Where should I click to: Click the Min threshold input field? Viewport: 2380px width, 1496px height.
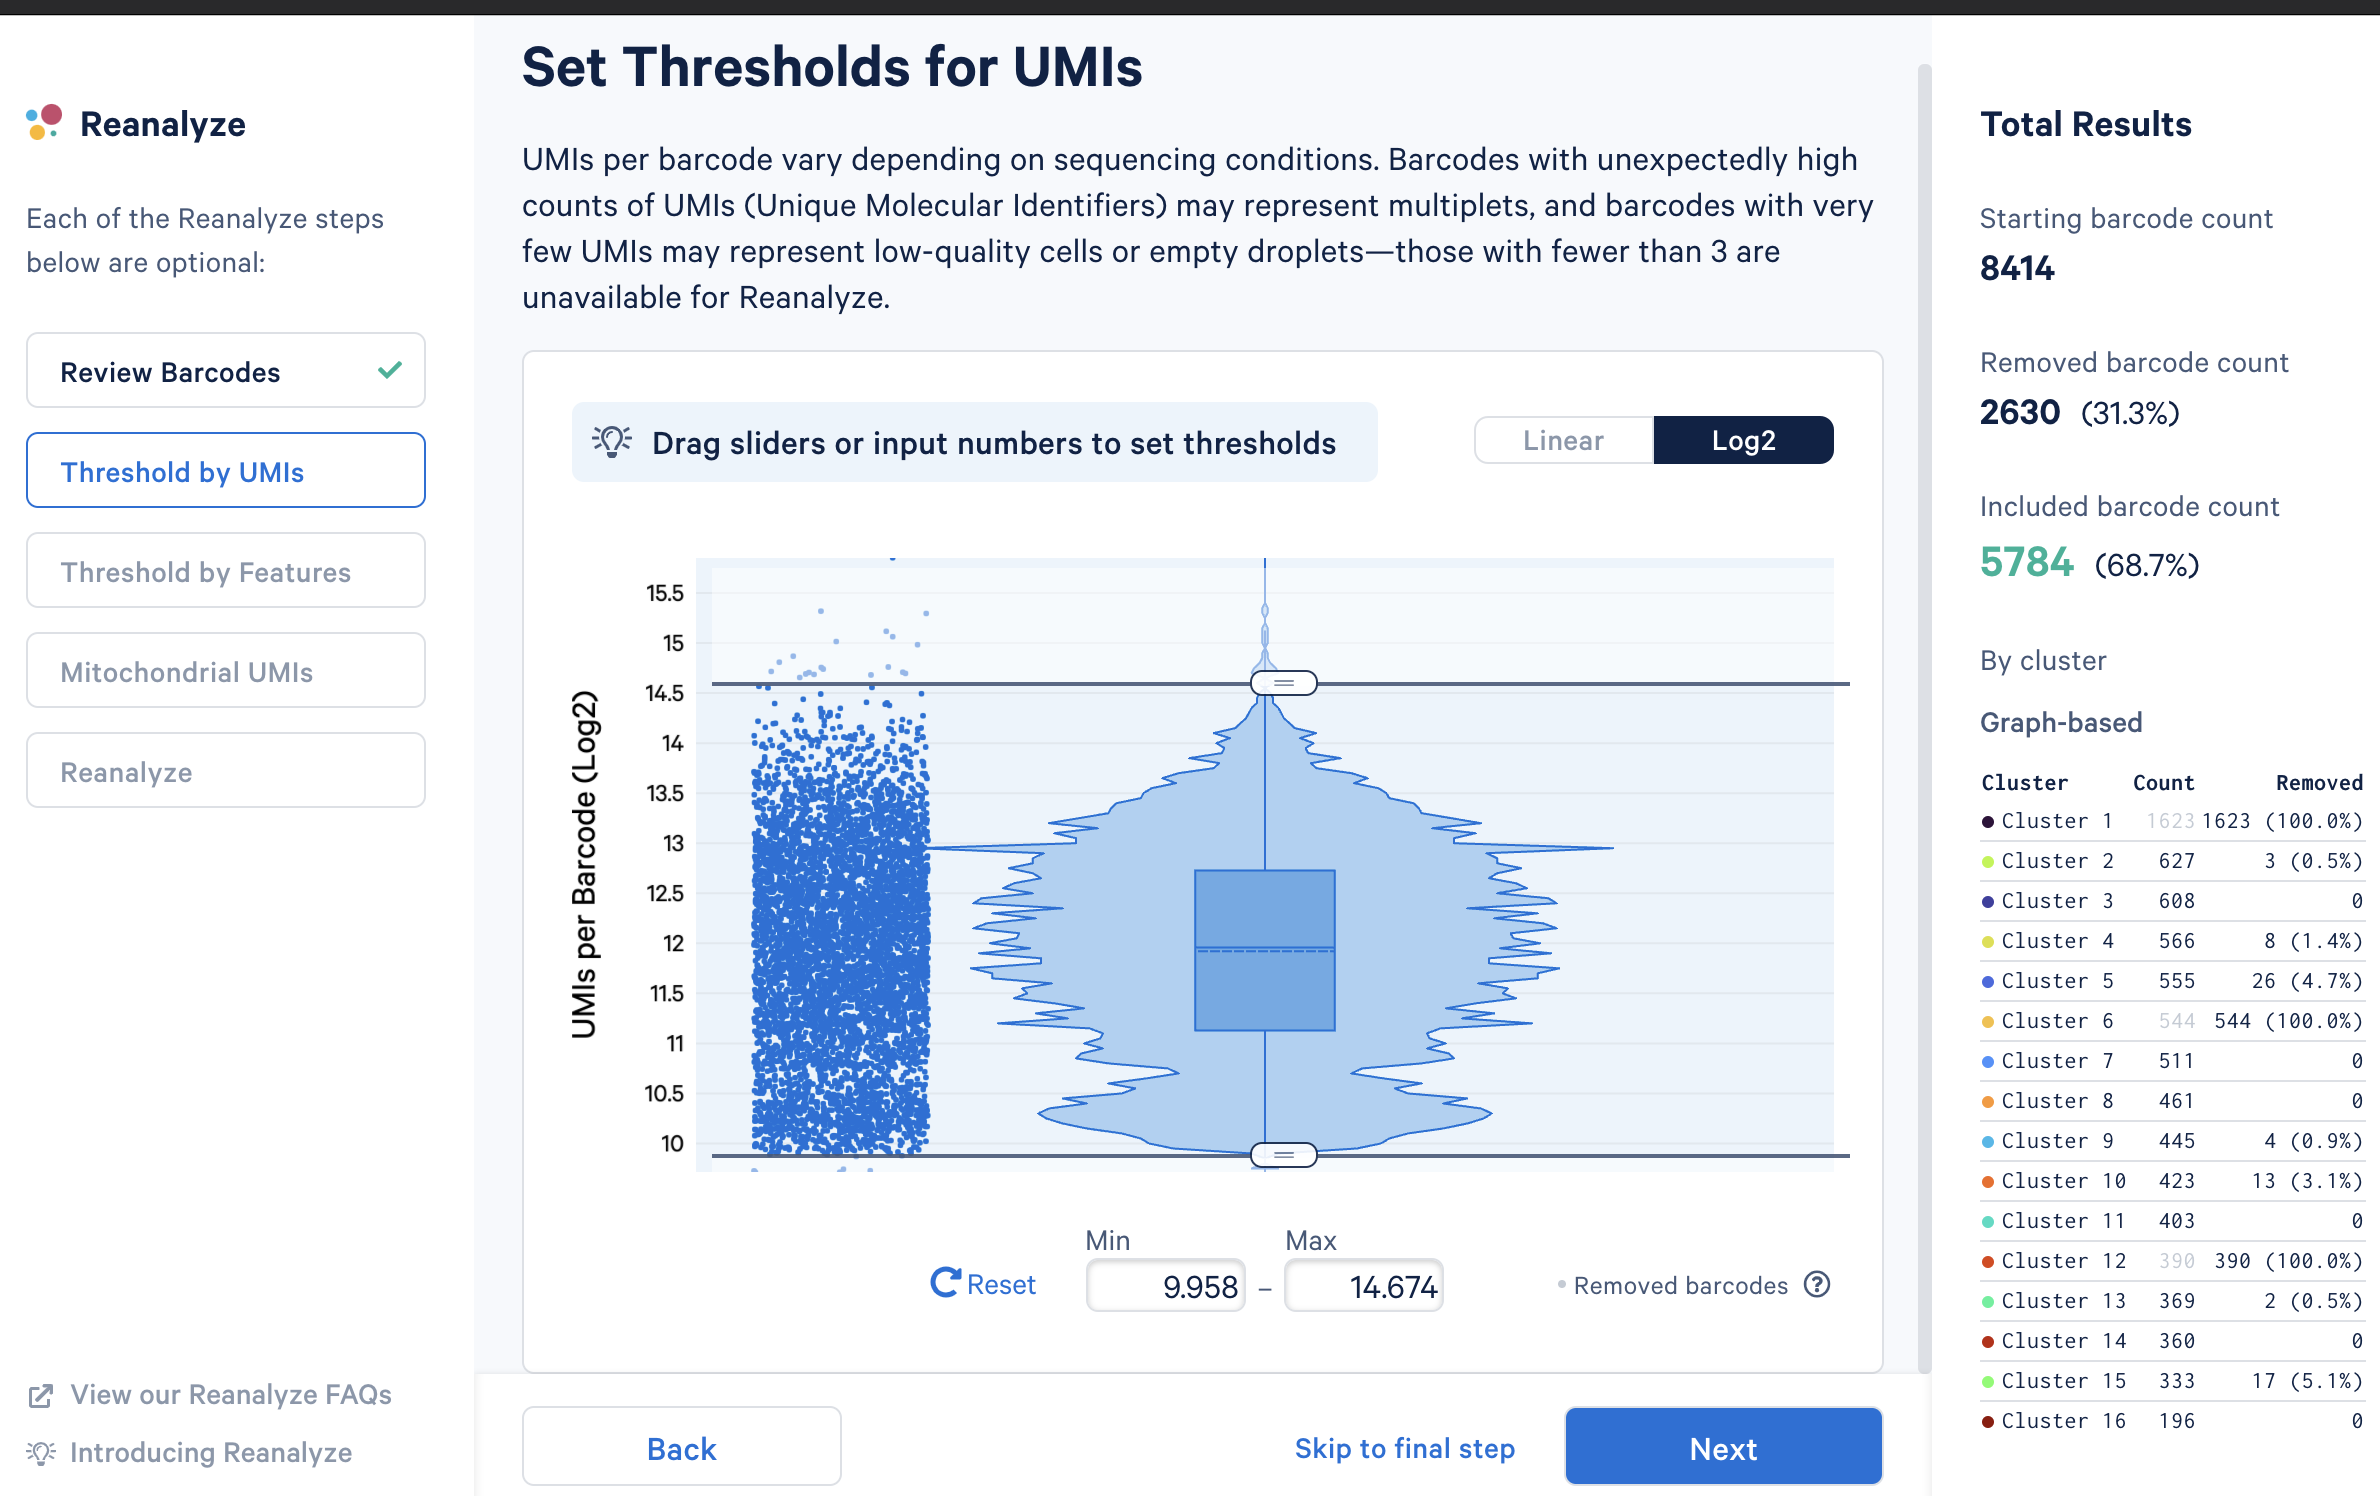tap(1166, 1285)
